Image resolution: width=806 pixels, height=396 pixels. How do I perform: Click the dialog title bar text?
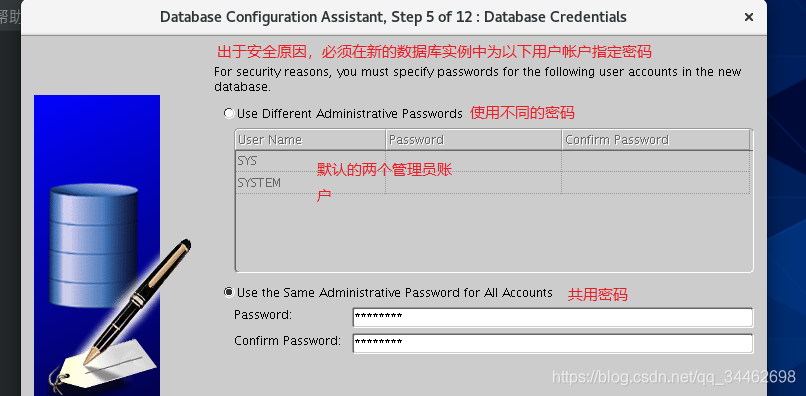pyautogui.click(x=393, y=17)
